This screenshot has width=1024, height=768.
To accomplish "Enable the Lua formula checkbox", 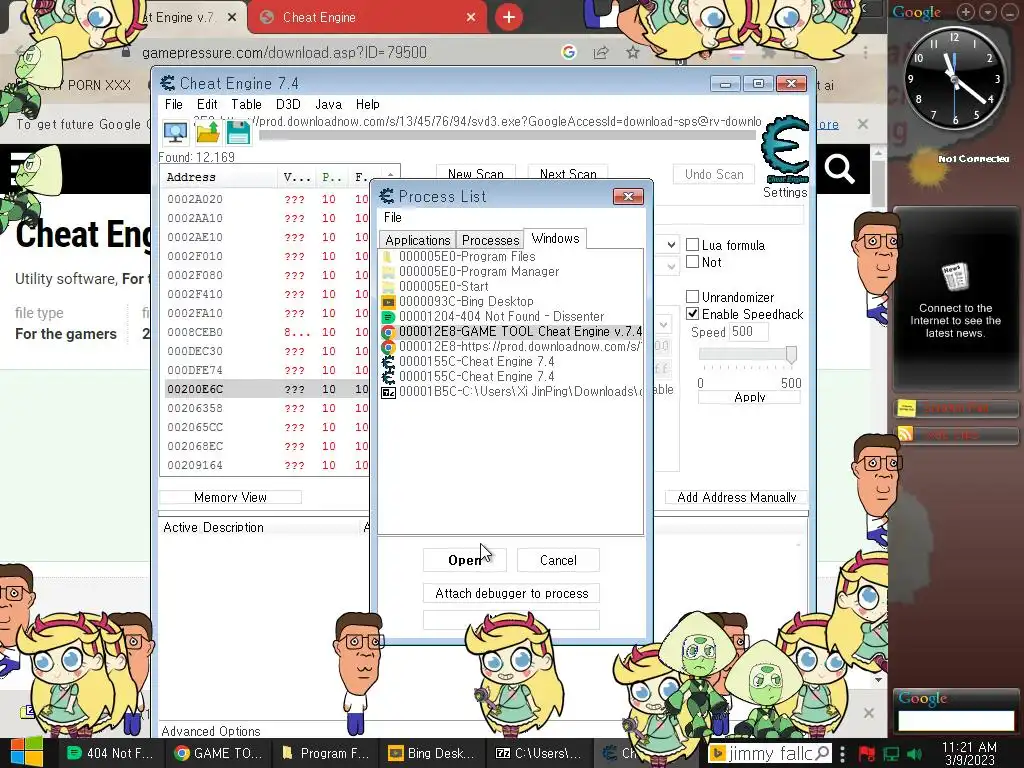I will coord(692,245).
